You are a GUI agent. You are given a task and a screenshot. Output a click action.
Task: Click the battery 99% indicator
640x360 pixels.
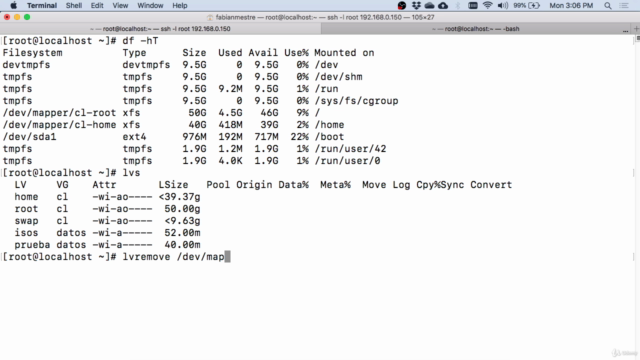(x=527, y=5)
